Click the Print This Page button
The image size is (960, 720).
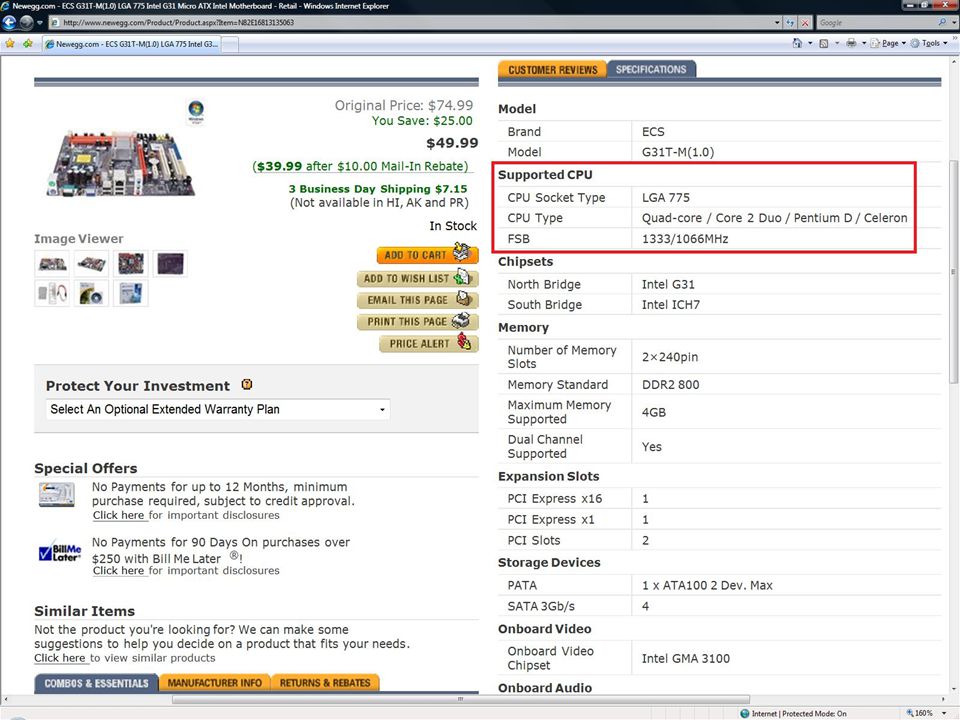[417, 321]
